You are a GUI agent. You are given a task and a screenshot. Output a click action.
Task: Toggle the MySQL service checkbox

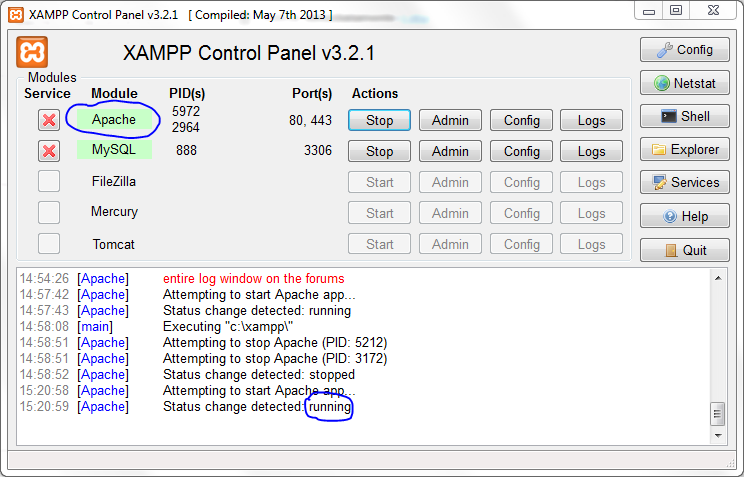tap(49, 151)
